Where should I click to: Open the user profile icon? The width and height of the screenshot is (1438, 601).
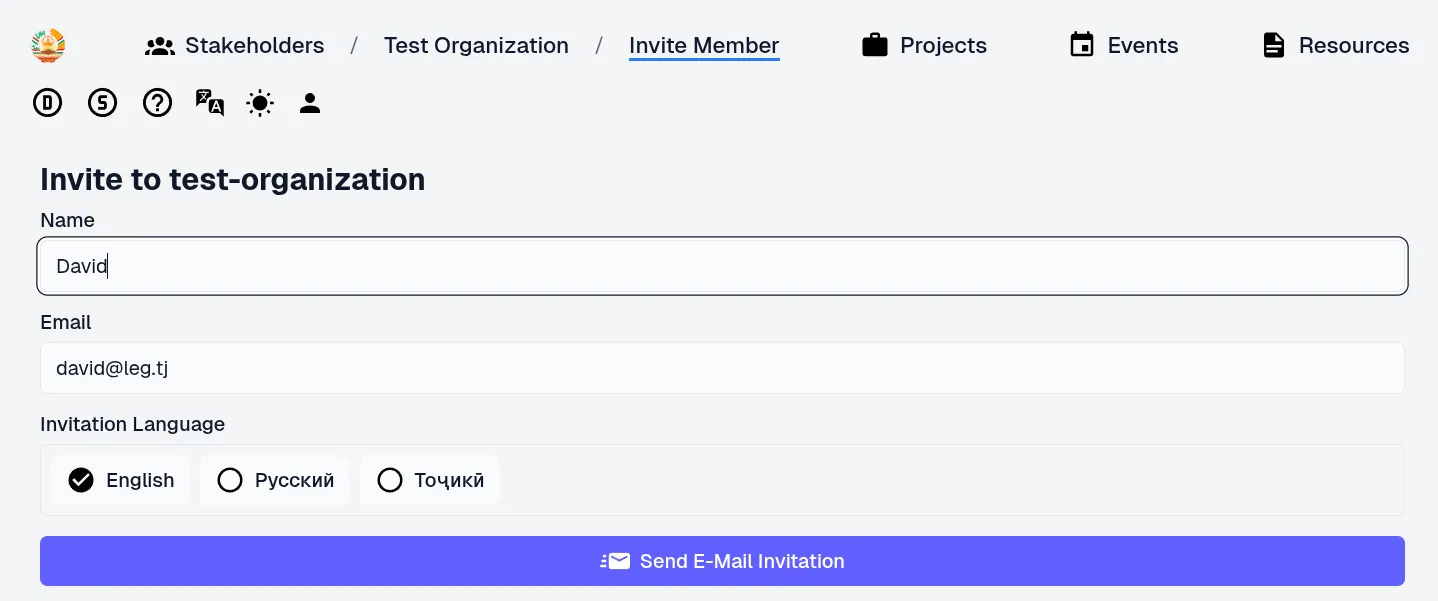(310, 103)
